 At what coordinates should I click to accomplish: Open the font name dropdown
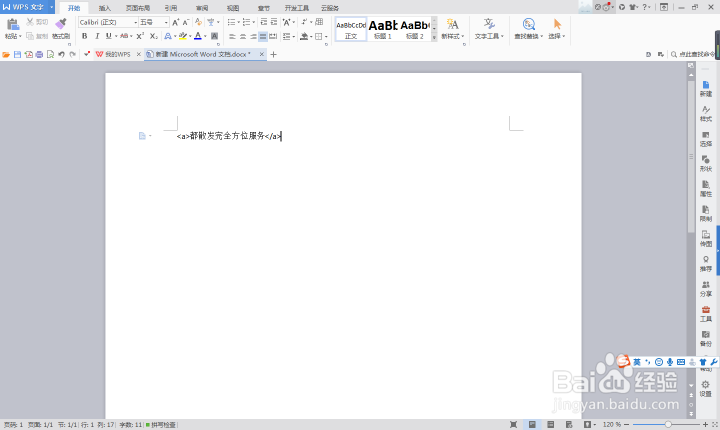(x=135, y=22)
